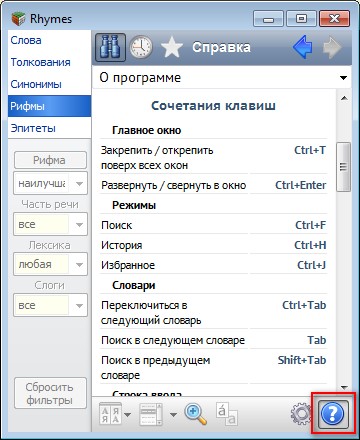The width and height of the screenshot is (360, 440).
Task: Click the 'Главное окно' section header
Action: [x=146, y=130]
